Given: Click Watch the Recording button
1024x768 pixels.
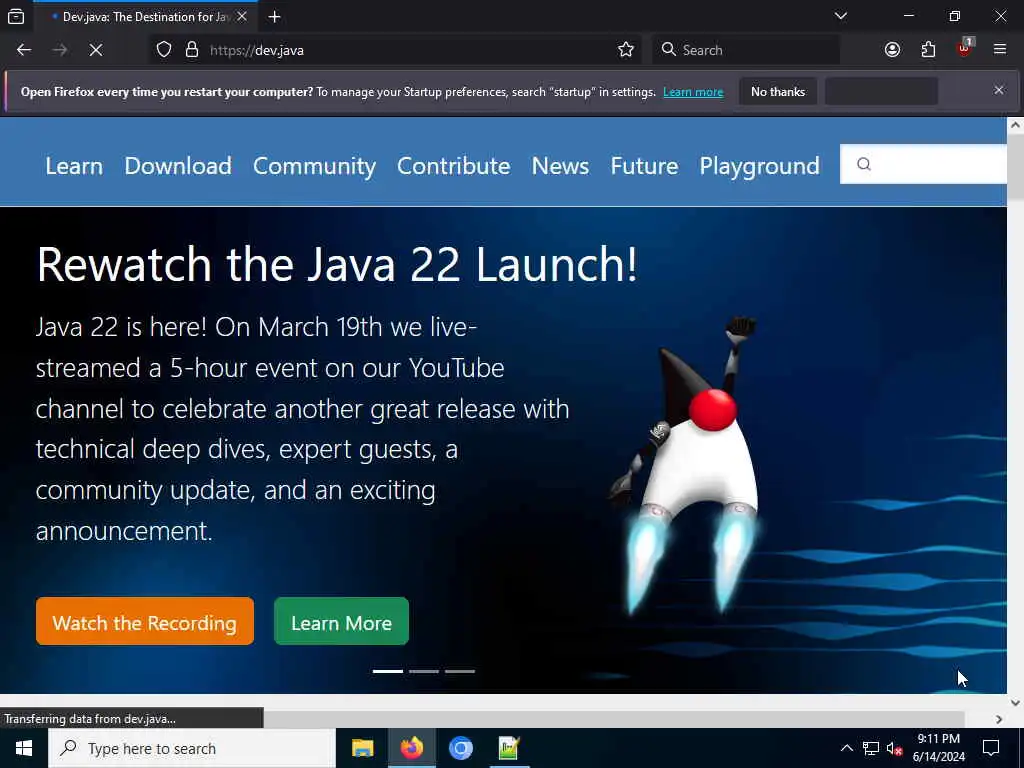Looking at the screenshot, I should [145, 621].
